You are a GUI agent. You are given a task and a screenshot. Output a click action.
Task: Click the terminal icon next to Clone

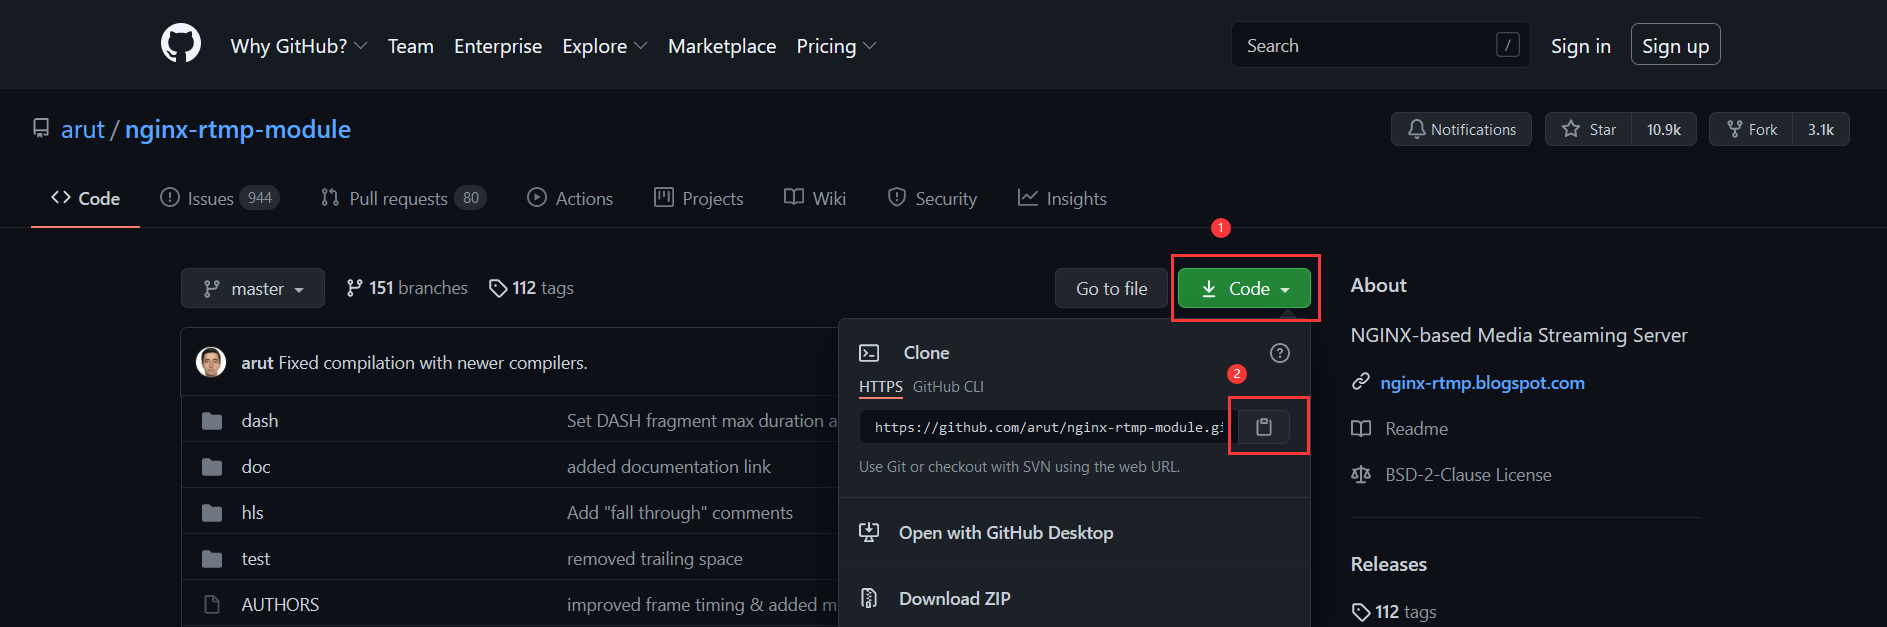pyautogui.click(x=869, y=353)
